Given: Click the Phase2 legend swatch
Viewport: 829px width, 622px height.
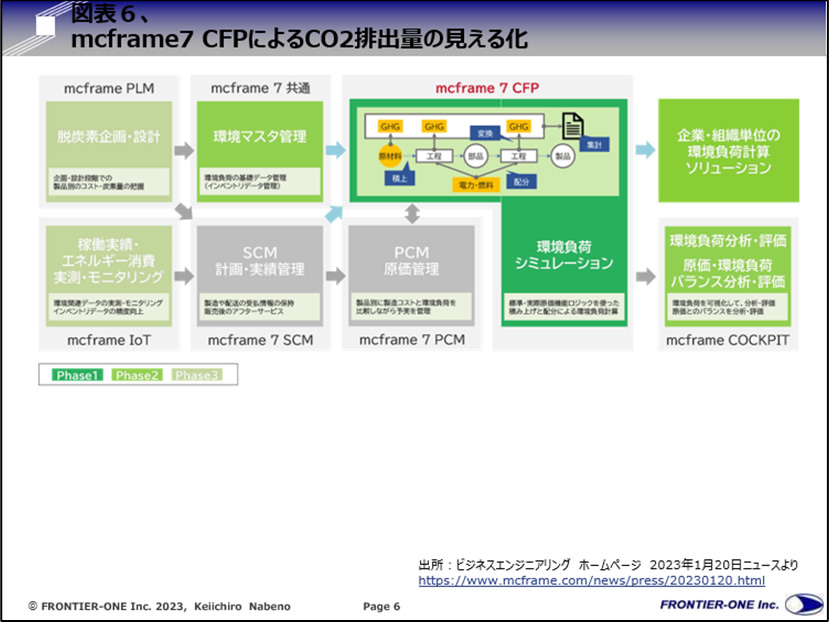Looking at the screenshot, I should coord(137,375).
